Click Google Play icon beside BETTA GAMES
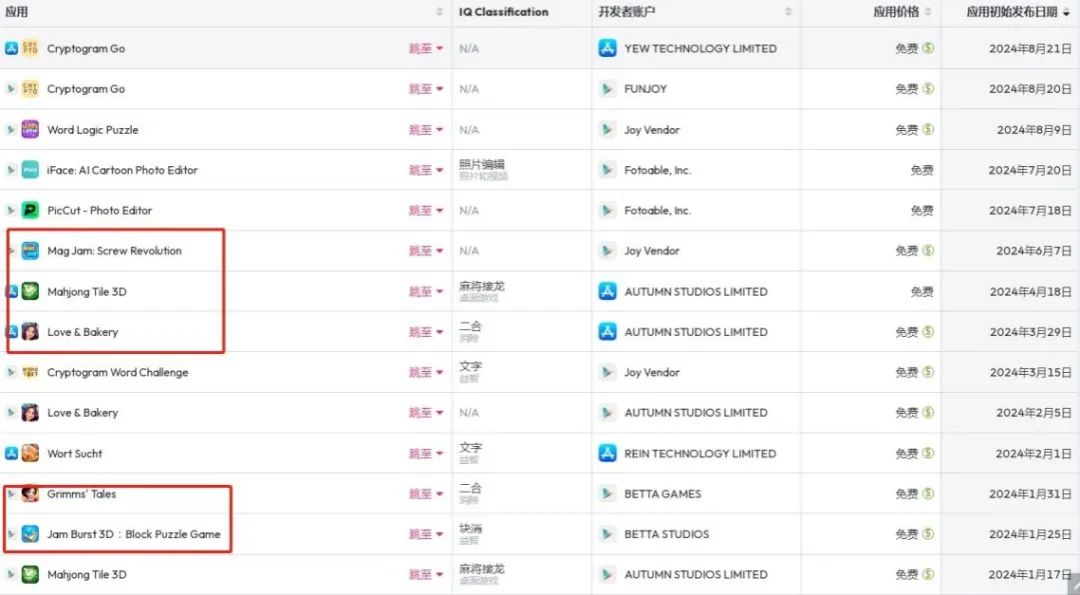This screenshot has width=1080, height=595. click(x=607, y=494)
